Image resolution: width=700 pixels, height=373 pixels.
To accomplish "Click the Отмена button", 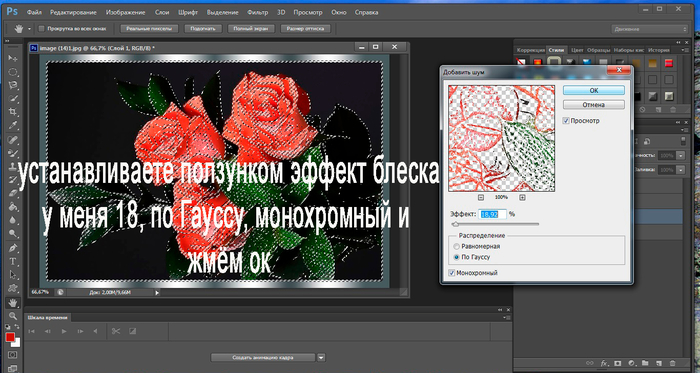I will 594,105.
